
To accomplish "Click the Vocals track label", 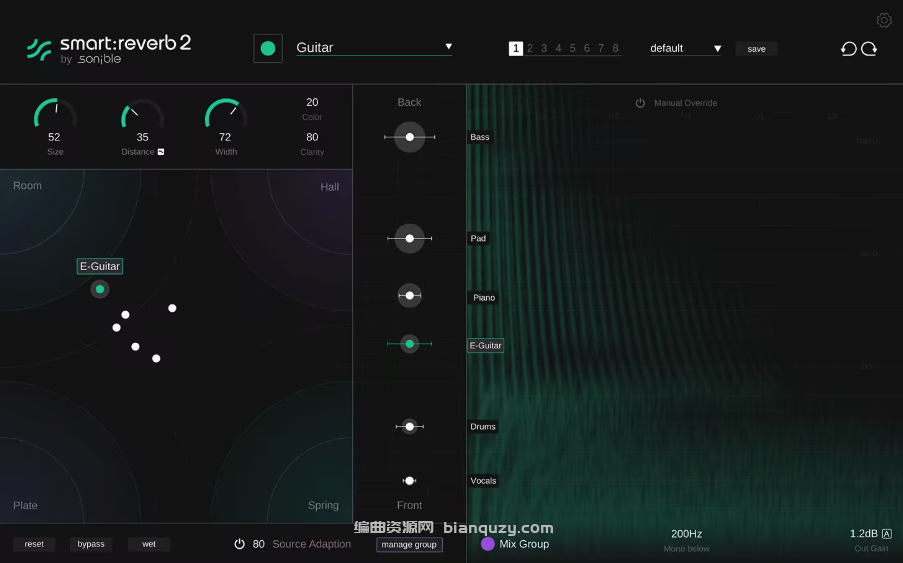I will [483, 481].
